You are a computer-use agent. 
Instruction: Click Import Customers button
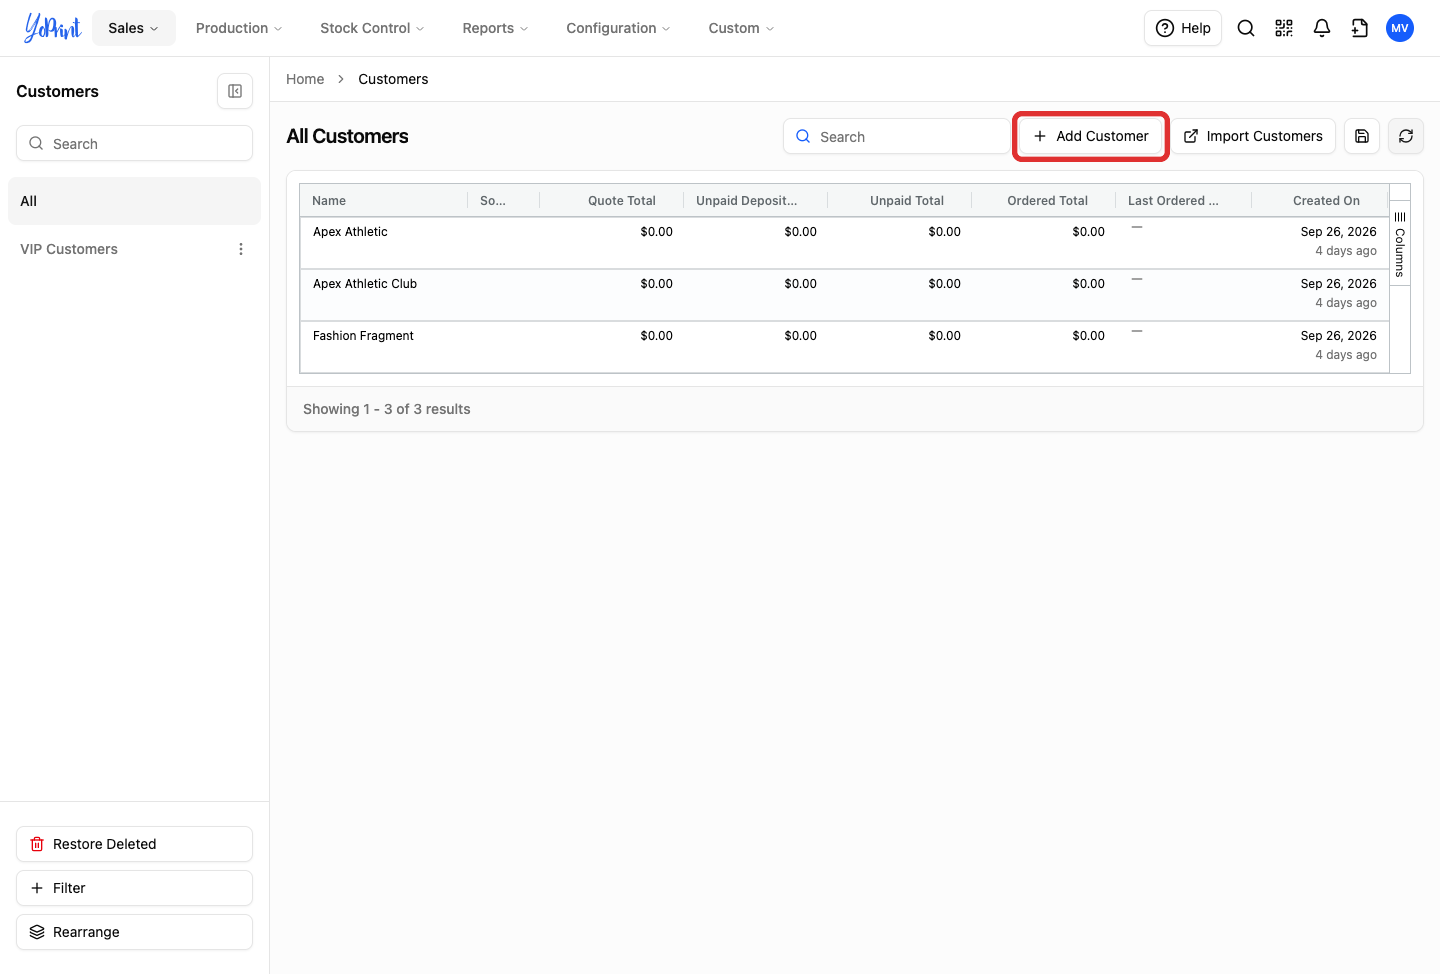1253,136
